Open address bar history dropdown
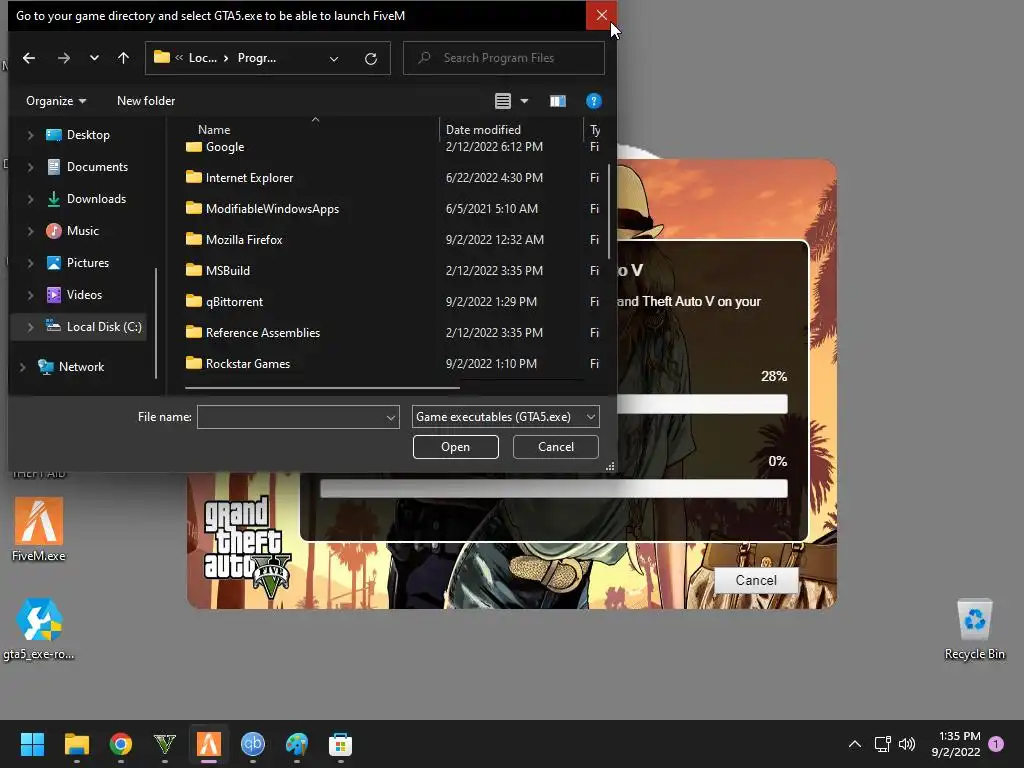Screen dimensions: 1024x768 pos(334,59)
